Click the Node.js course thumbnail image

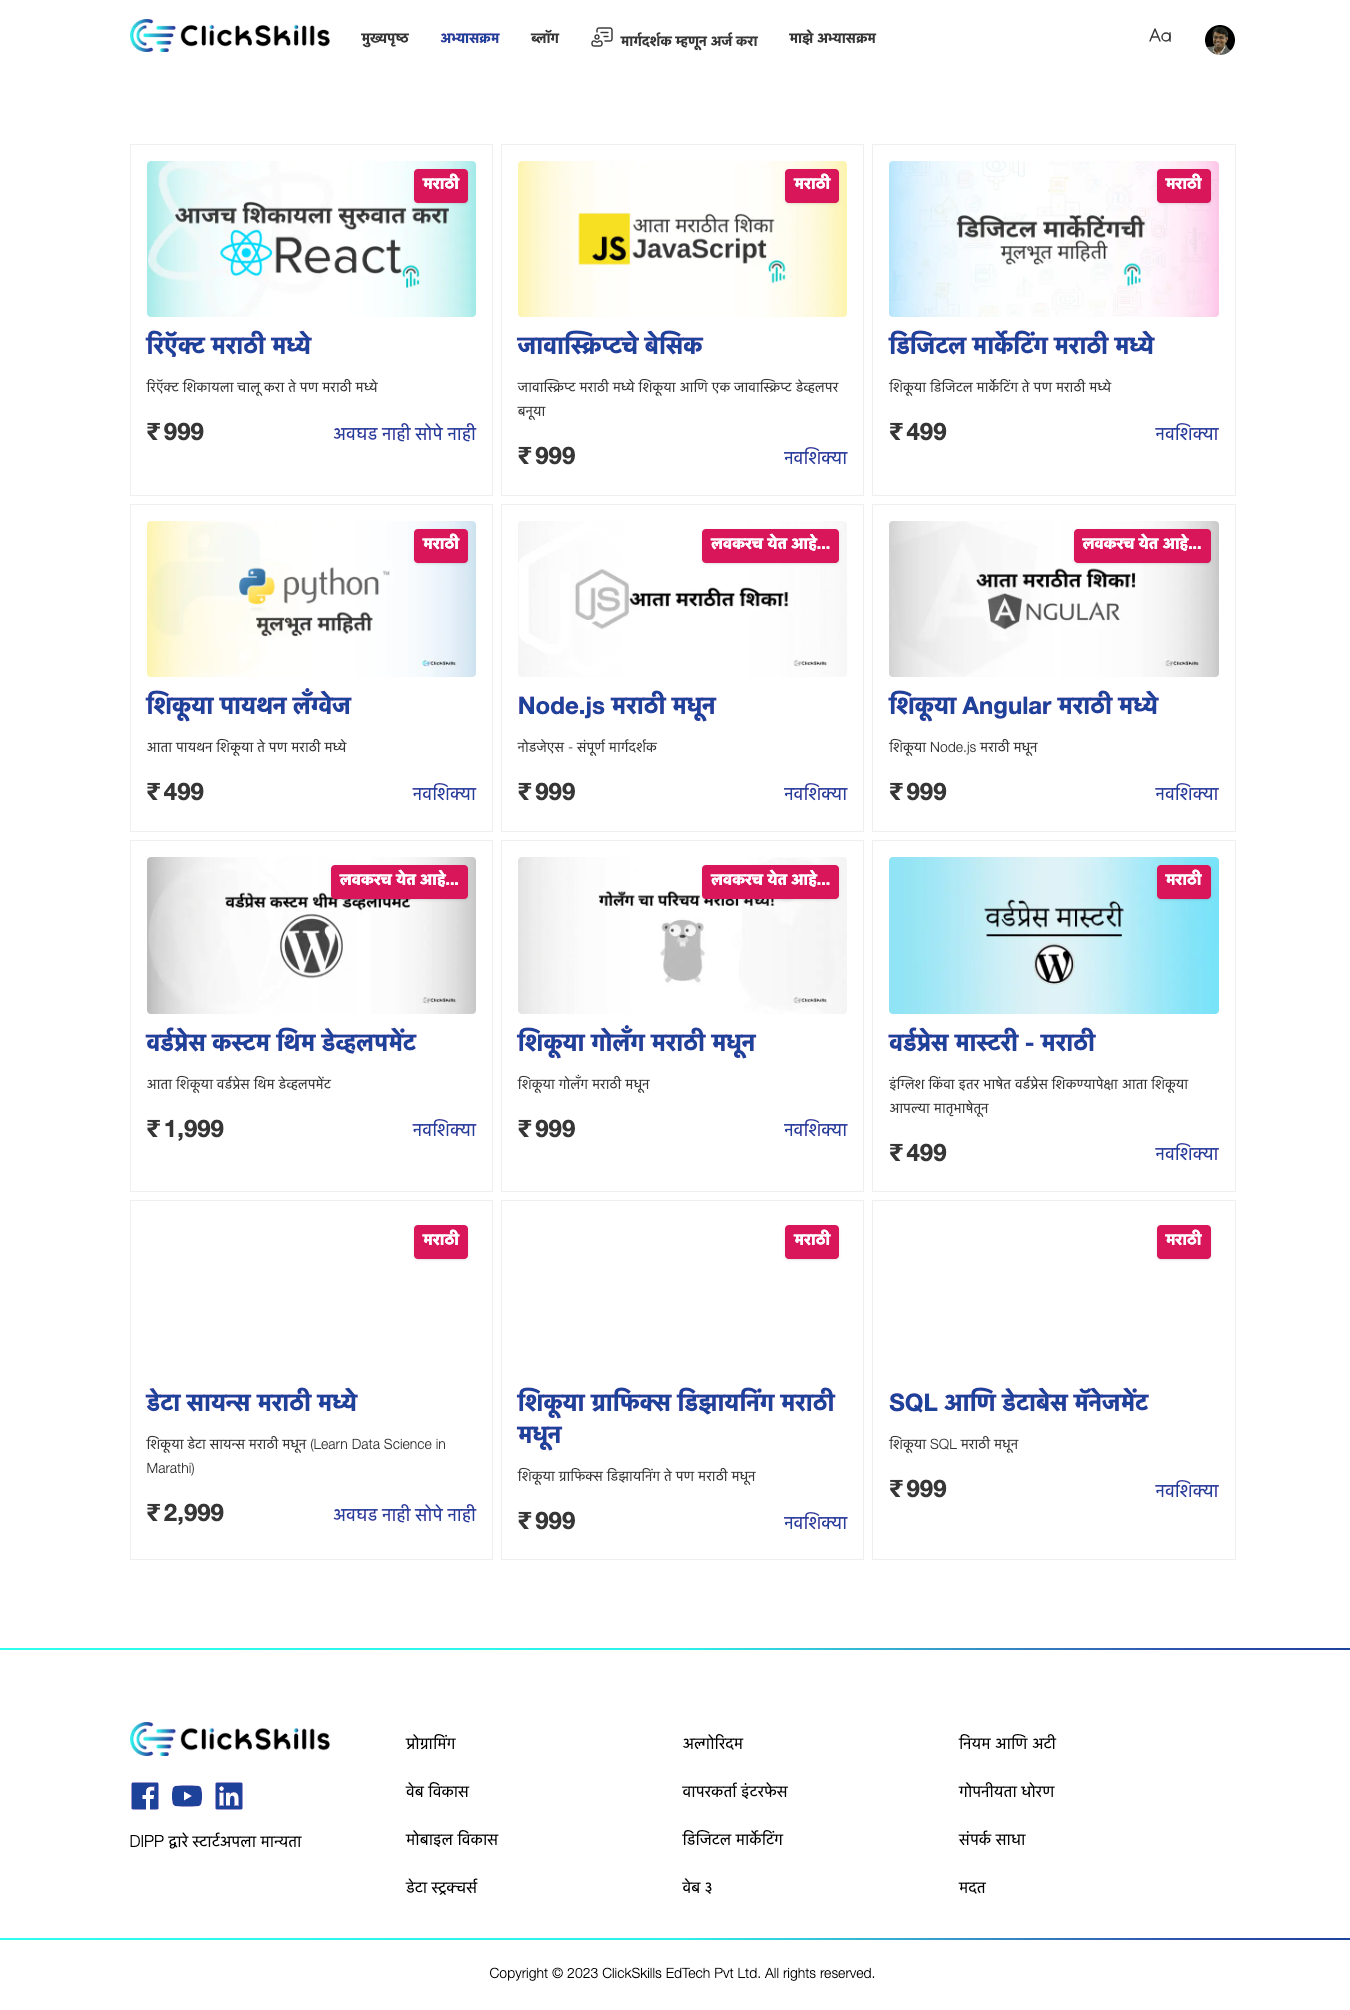click(x=681, y=598)
